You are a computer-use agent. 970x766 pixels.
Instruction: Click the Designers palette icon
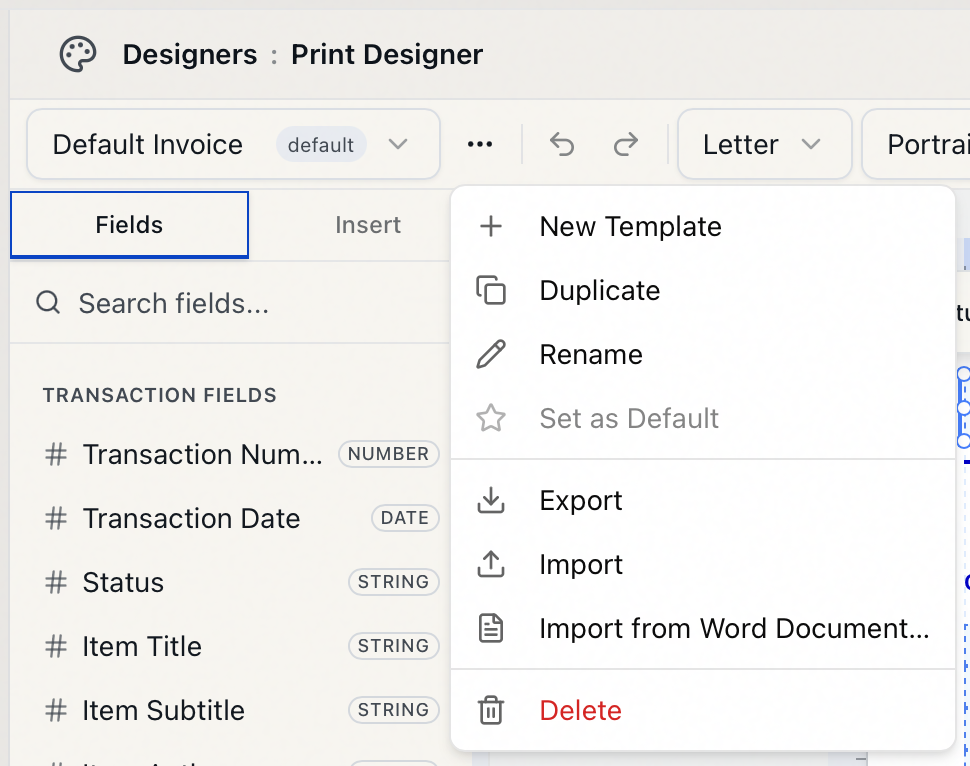point(78,54)
